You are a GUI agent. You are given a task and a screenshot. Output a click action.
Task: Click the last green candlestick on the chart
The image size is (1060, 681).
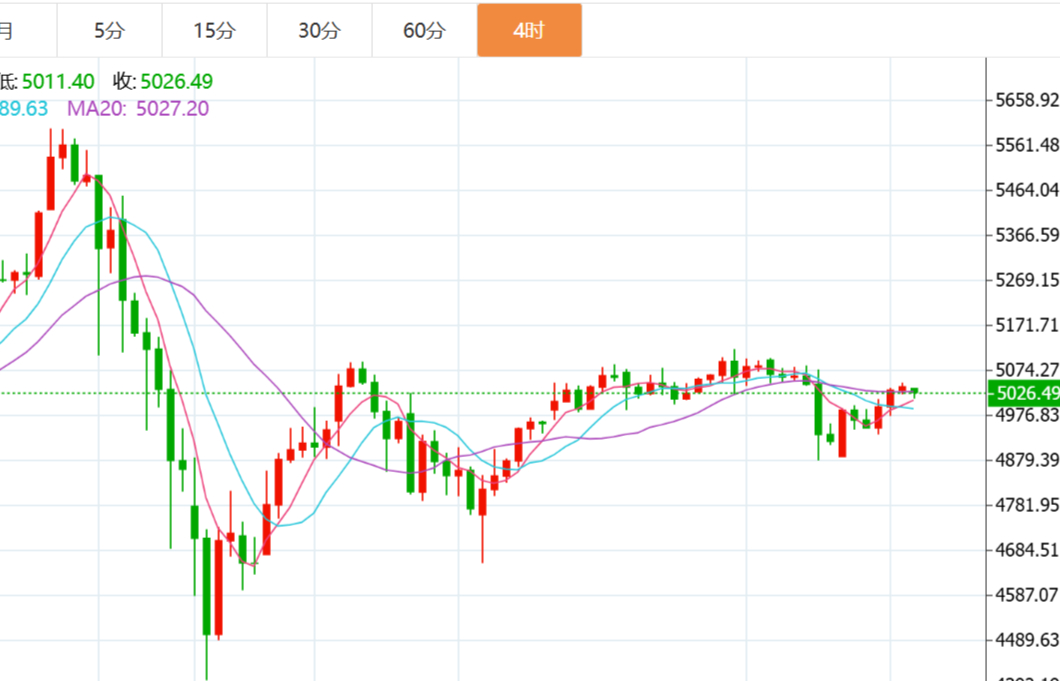[x=914, y=391]
